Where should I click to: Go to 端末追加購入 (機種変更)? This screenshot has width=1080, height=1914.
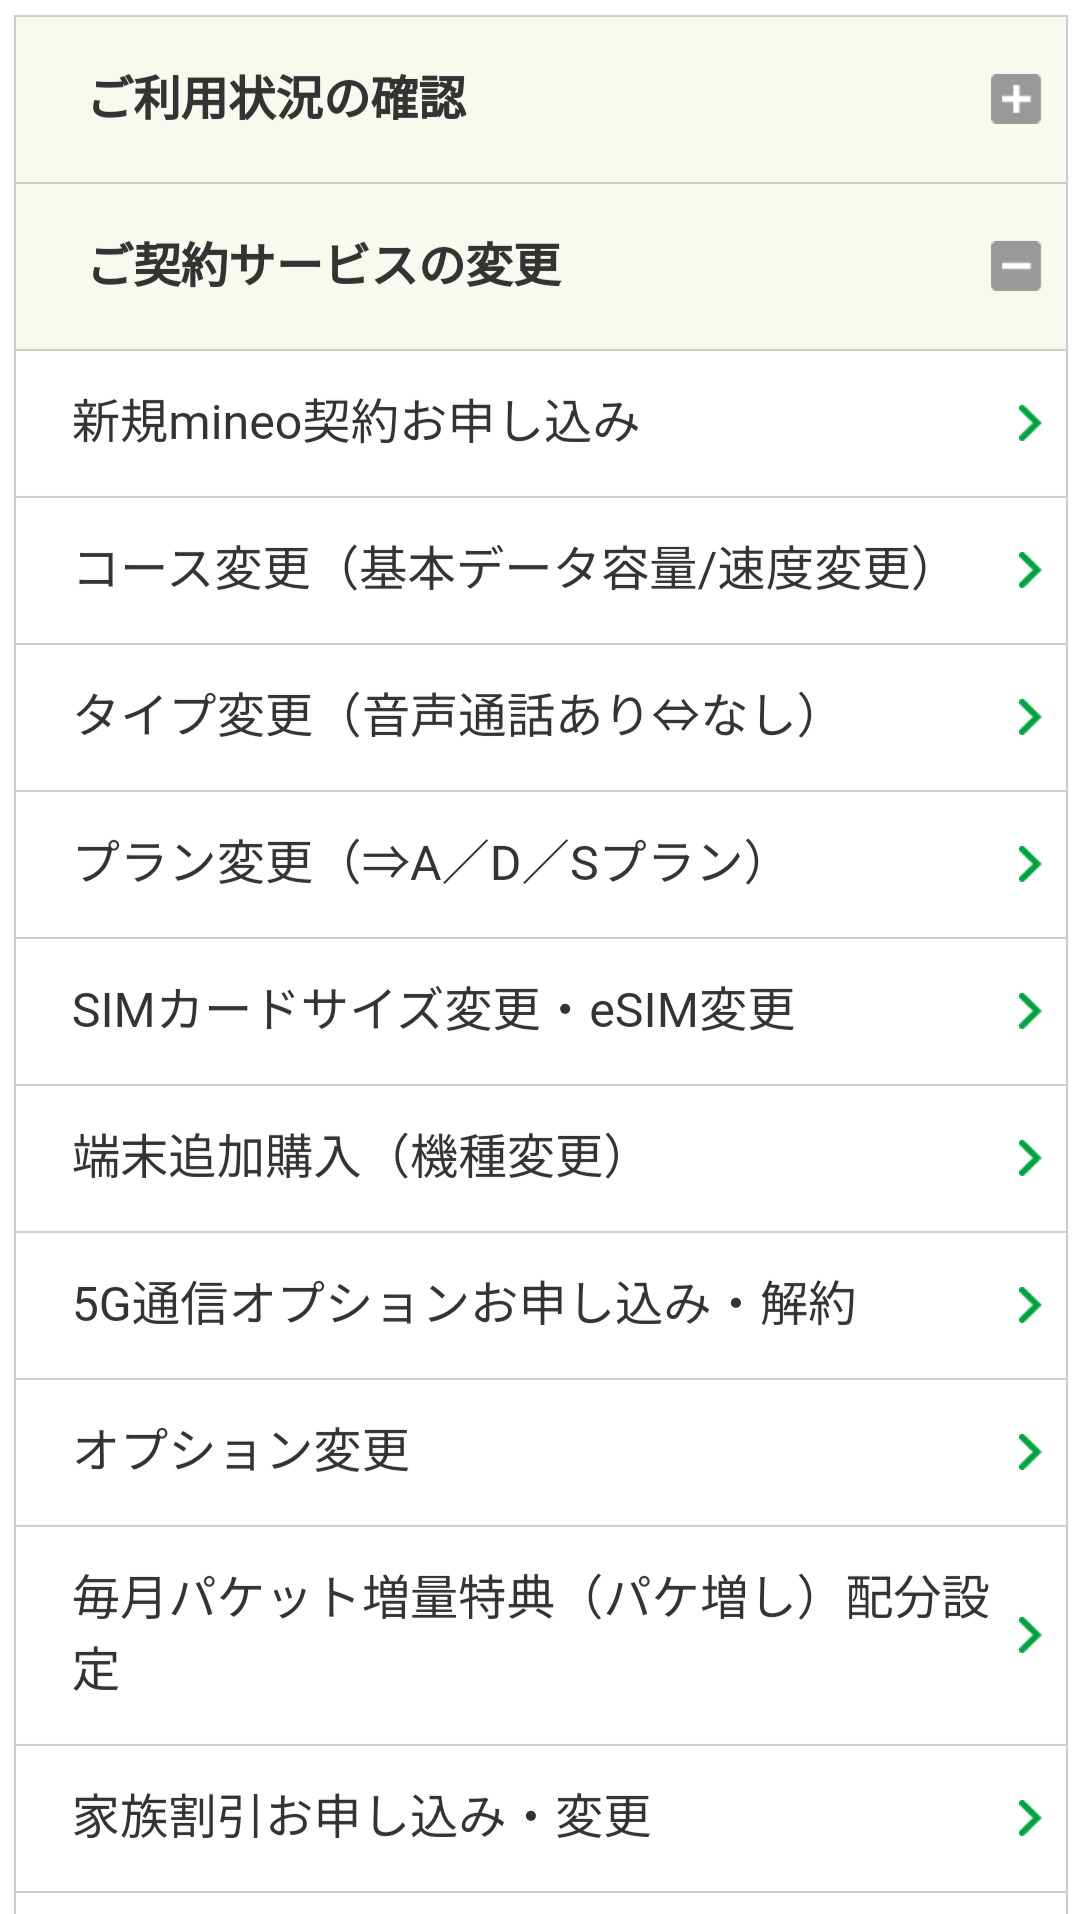click(x=348, y=1157)
